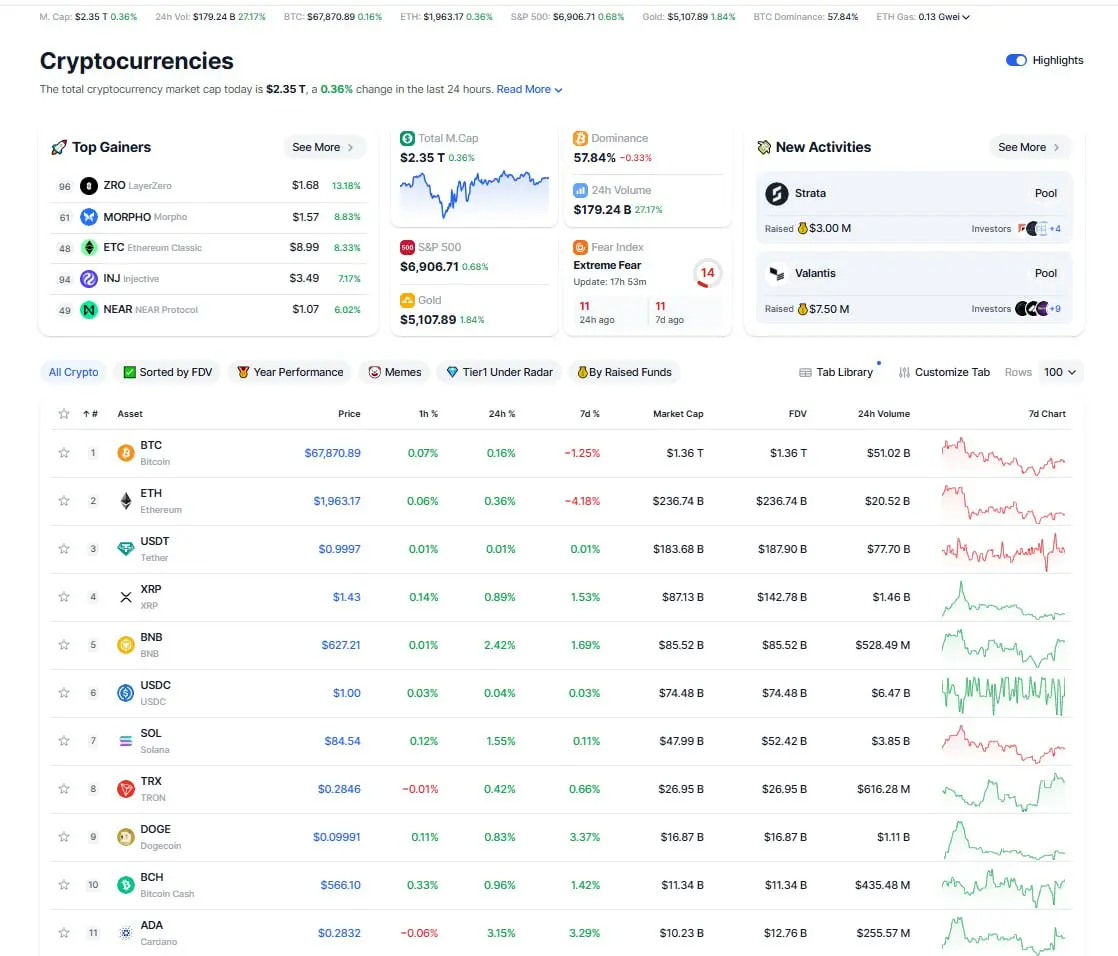This screenshot has height=956, width=1118.
Task: Open USDC 7d chart sparkline
Action: [1003, 694]
